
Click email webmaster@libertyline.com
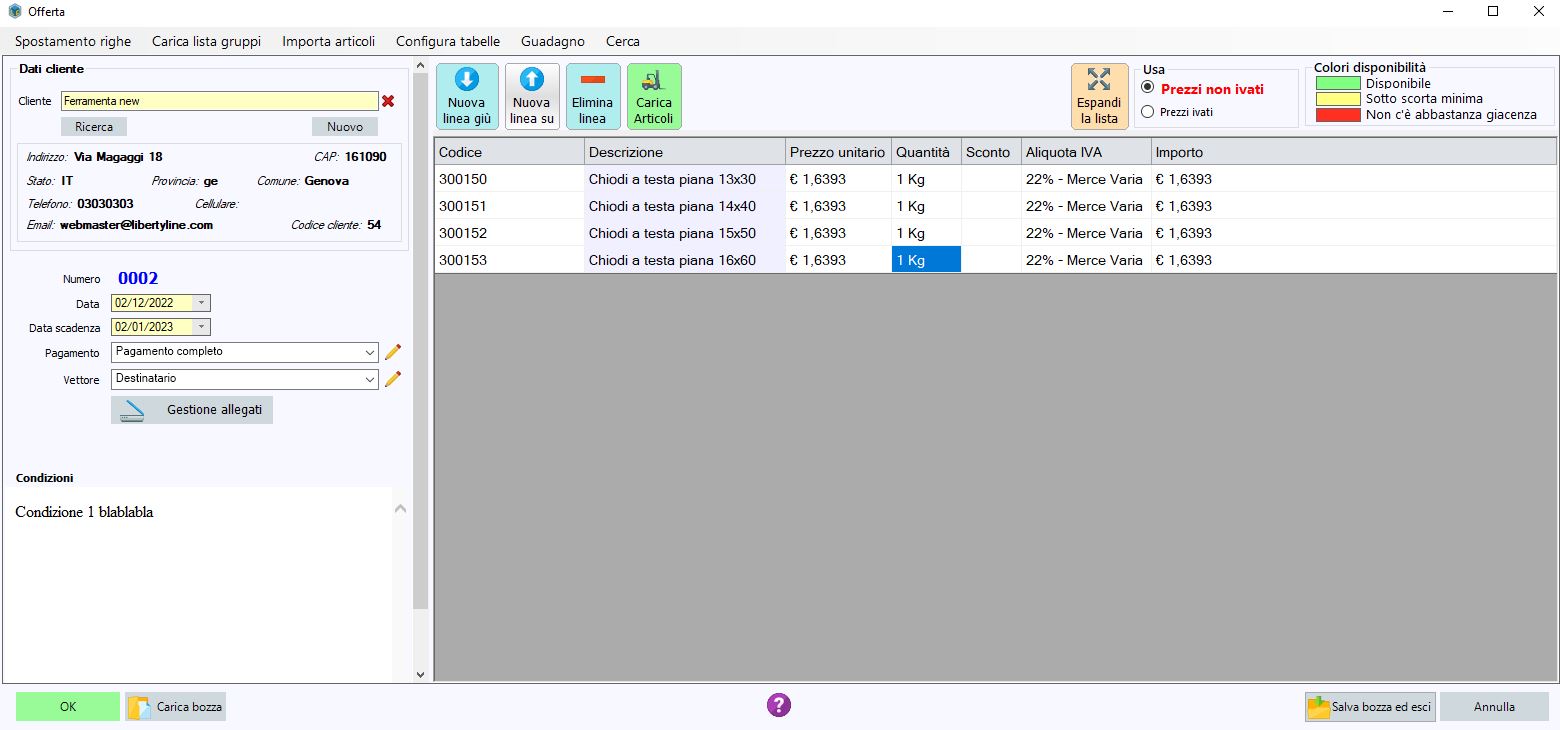(x=136, y=225)
